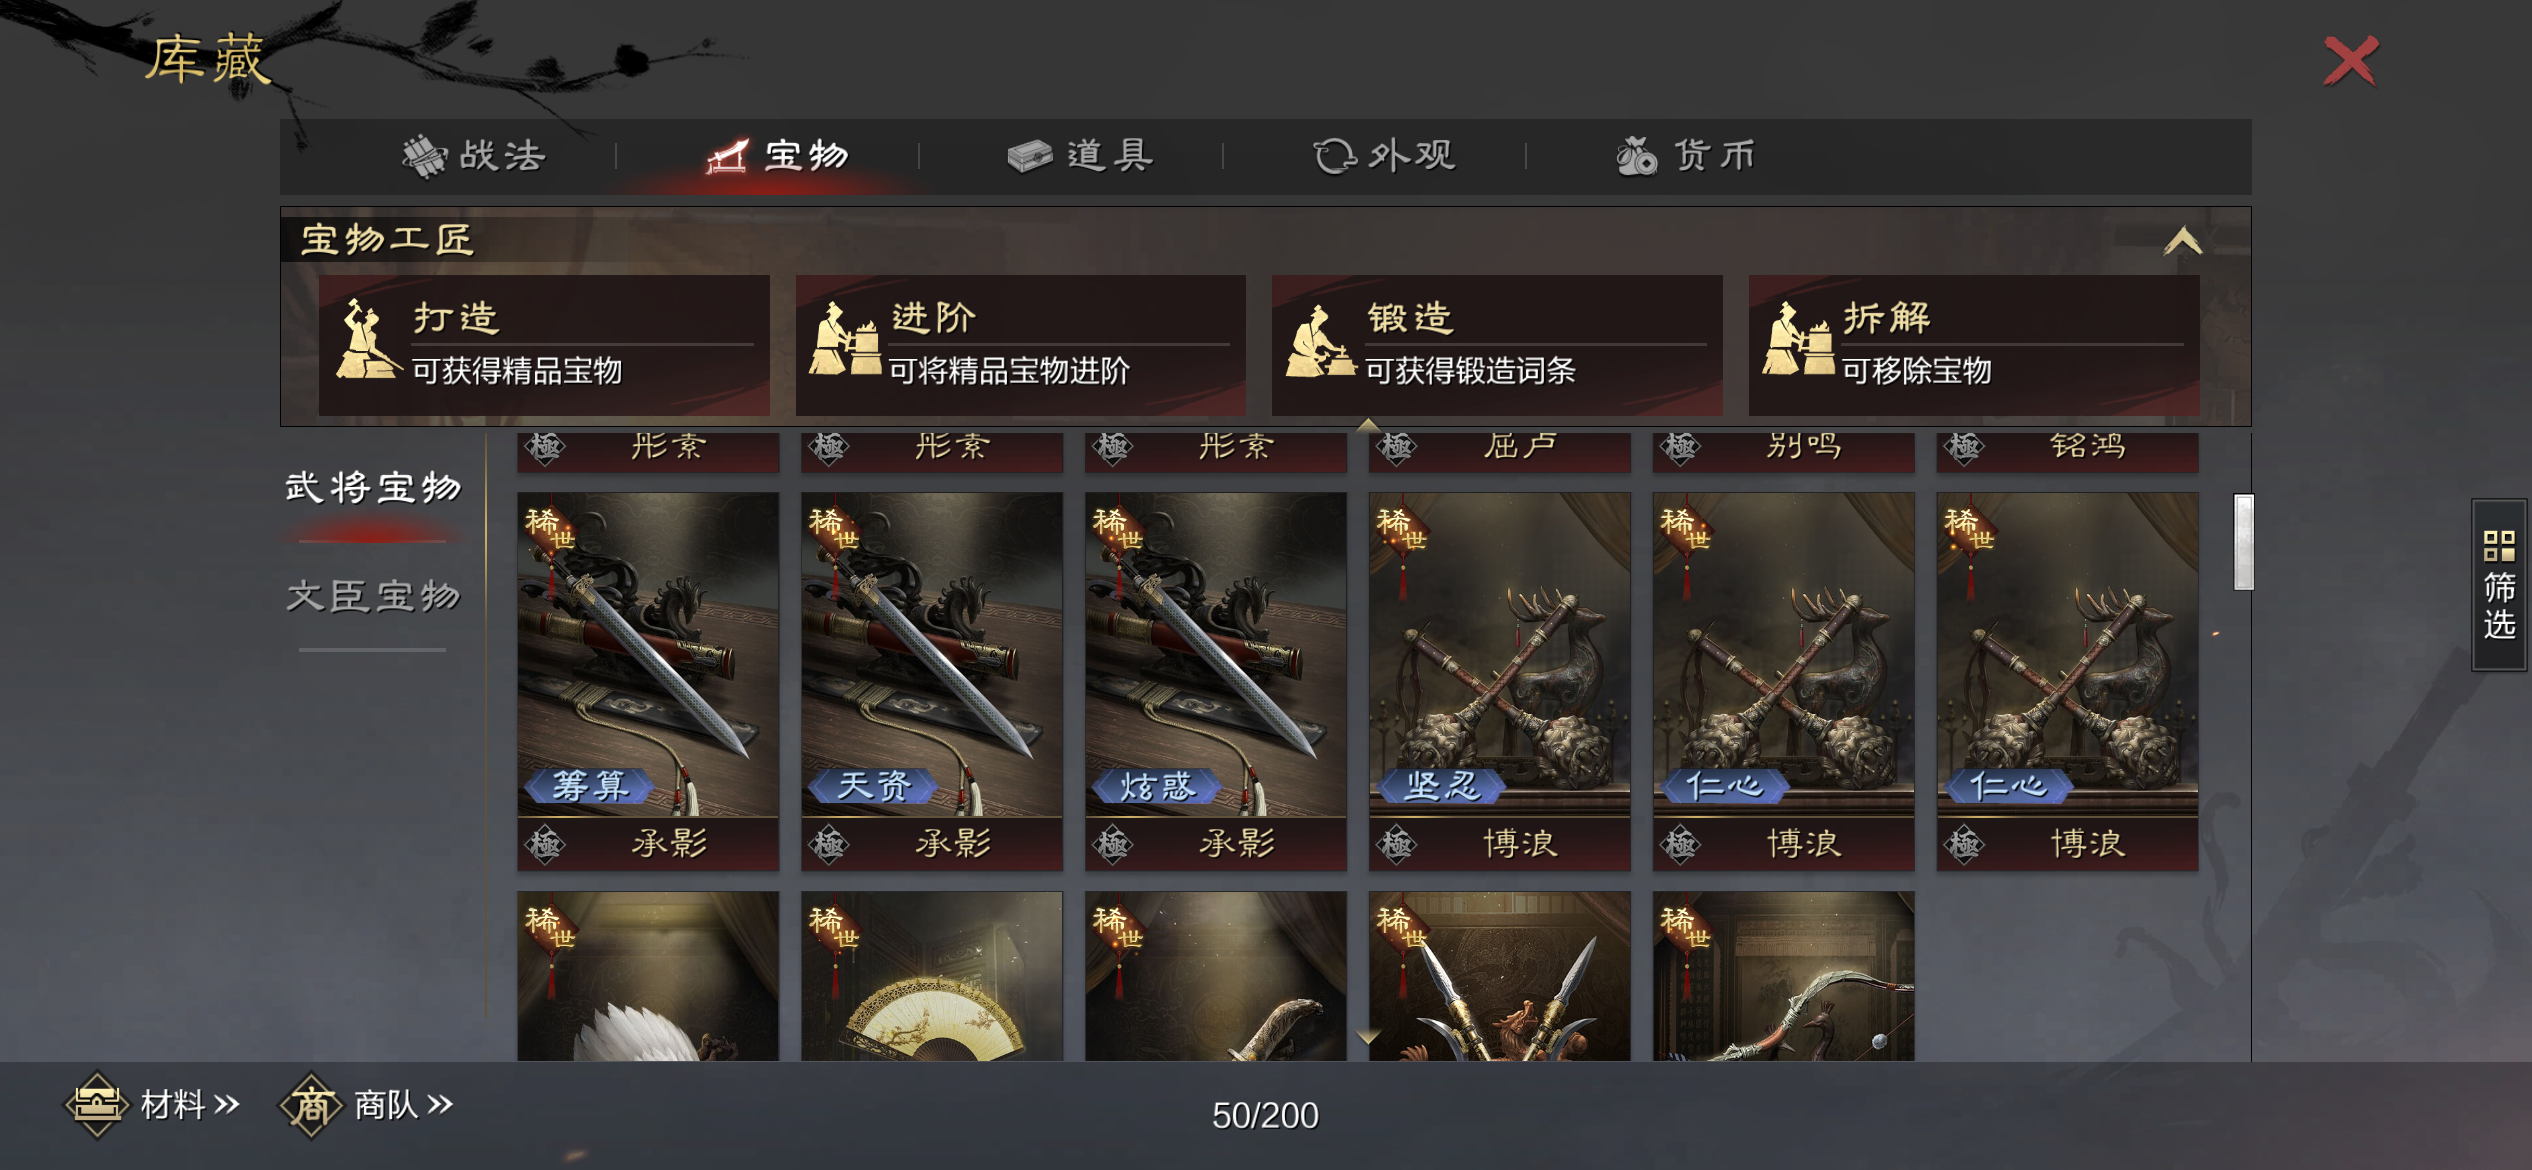Select the 承影 sword with 天资 trait

tap(932, 681)
